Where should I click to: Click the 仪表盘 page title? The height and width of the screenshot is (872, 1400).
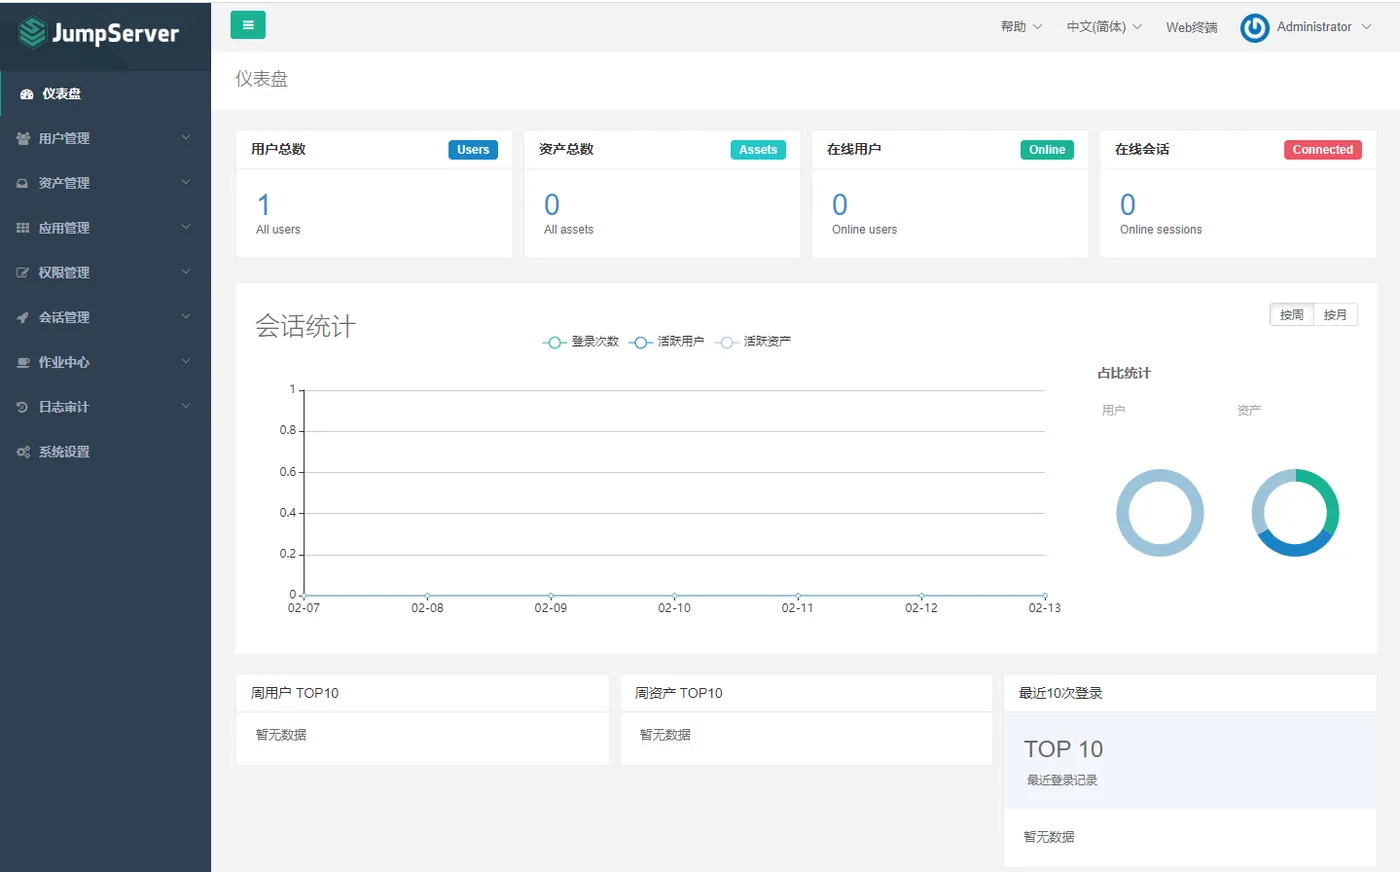point(262,79)
